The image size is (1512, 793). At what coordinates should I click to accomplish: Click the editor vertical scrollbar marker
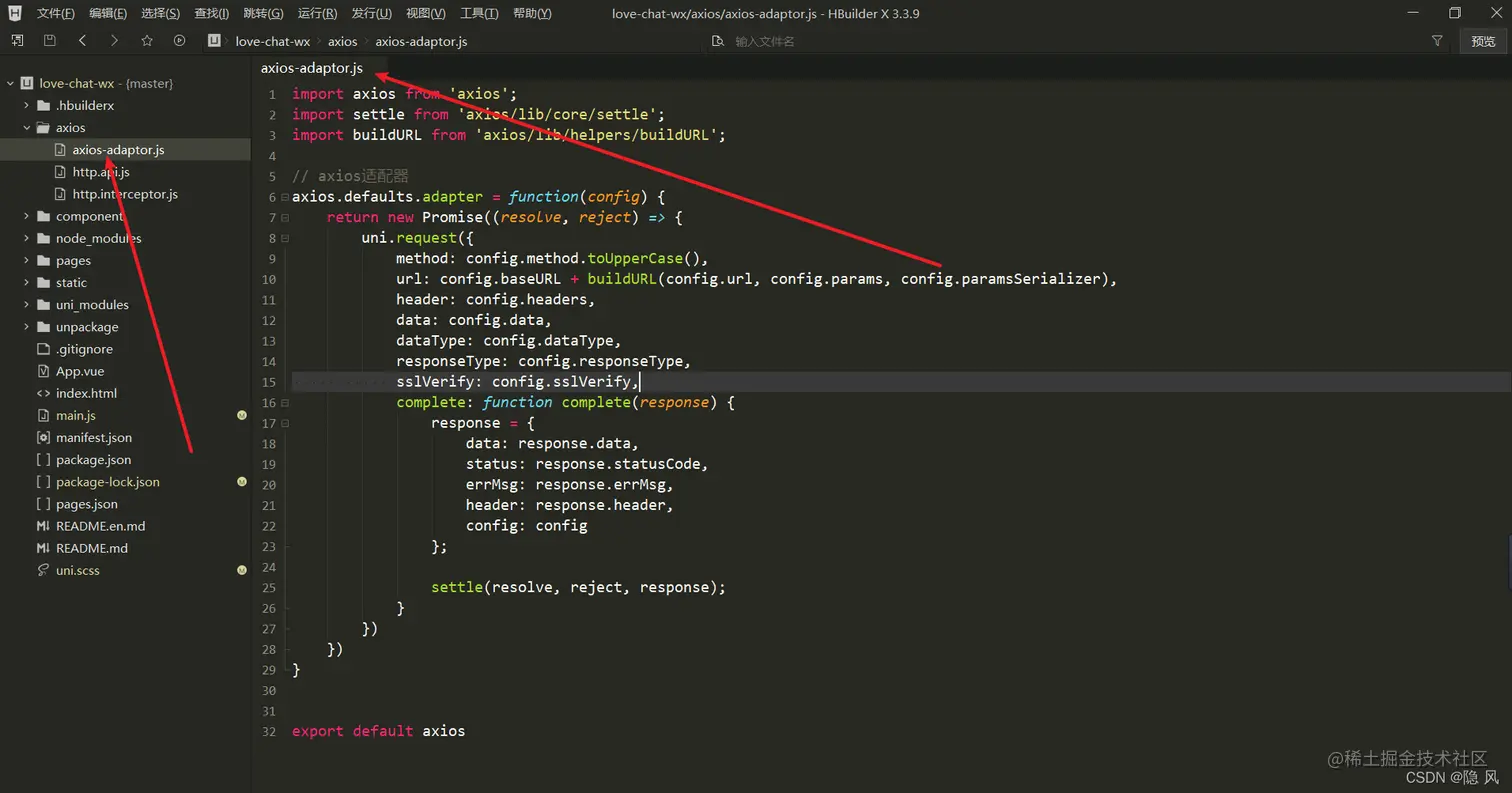[x=1509, y=560]
